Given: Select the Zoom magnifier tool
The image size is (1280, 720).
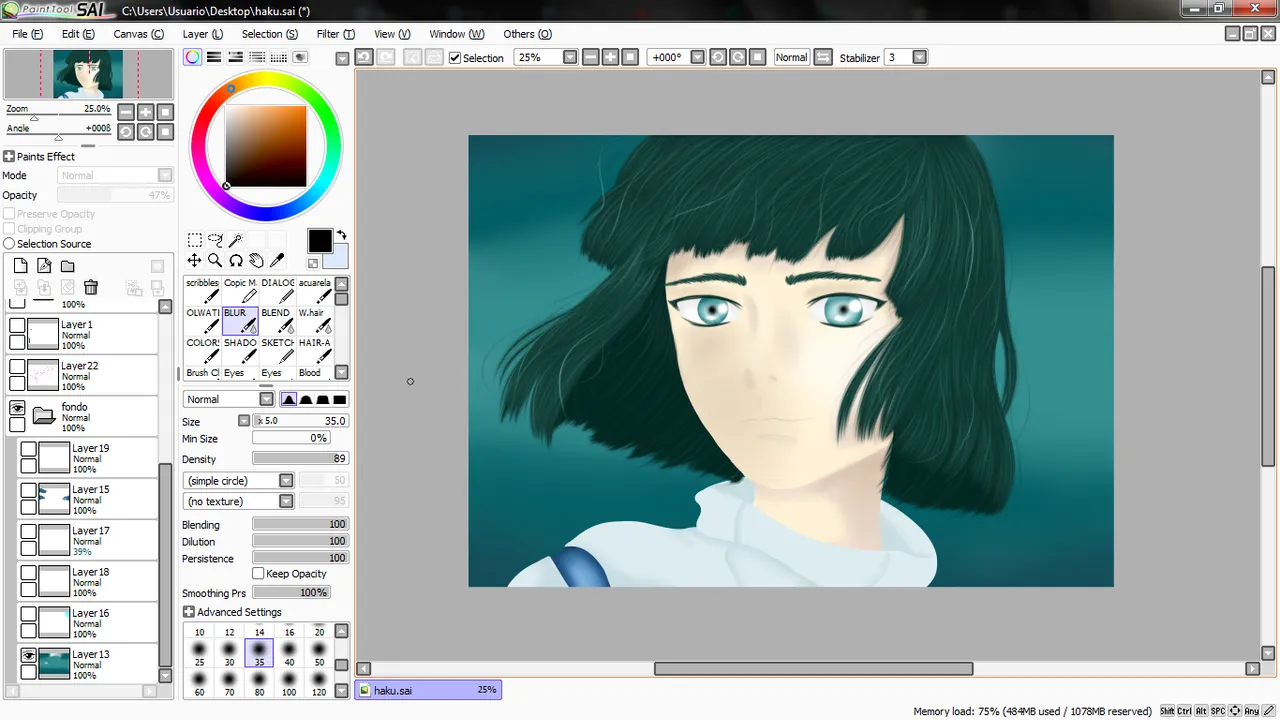Looking at the screenshot, I should 215,260.
